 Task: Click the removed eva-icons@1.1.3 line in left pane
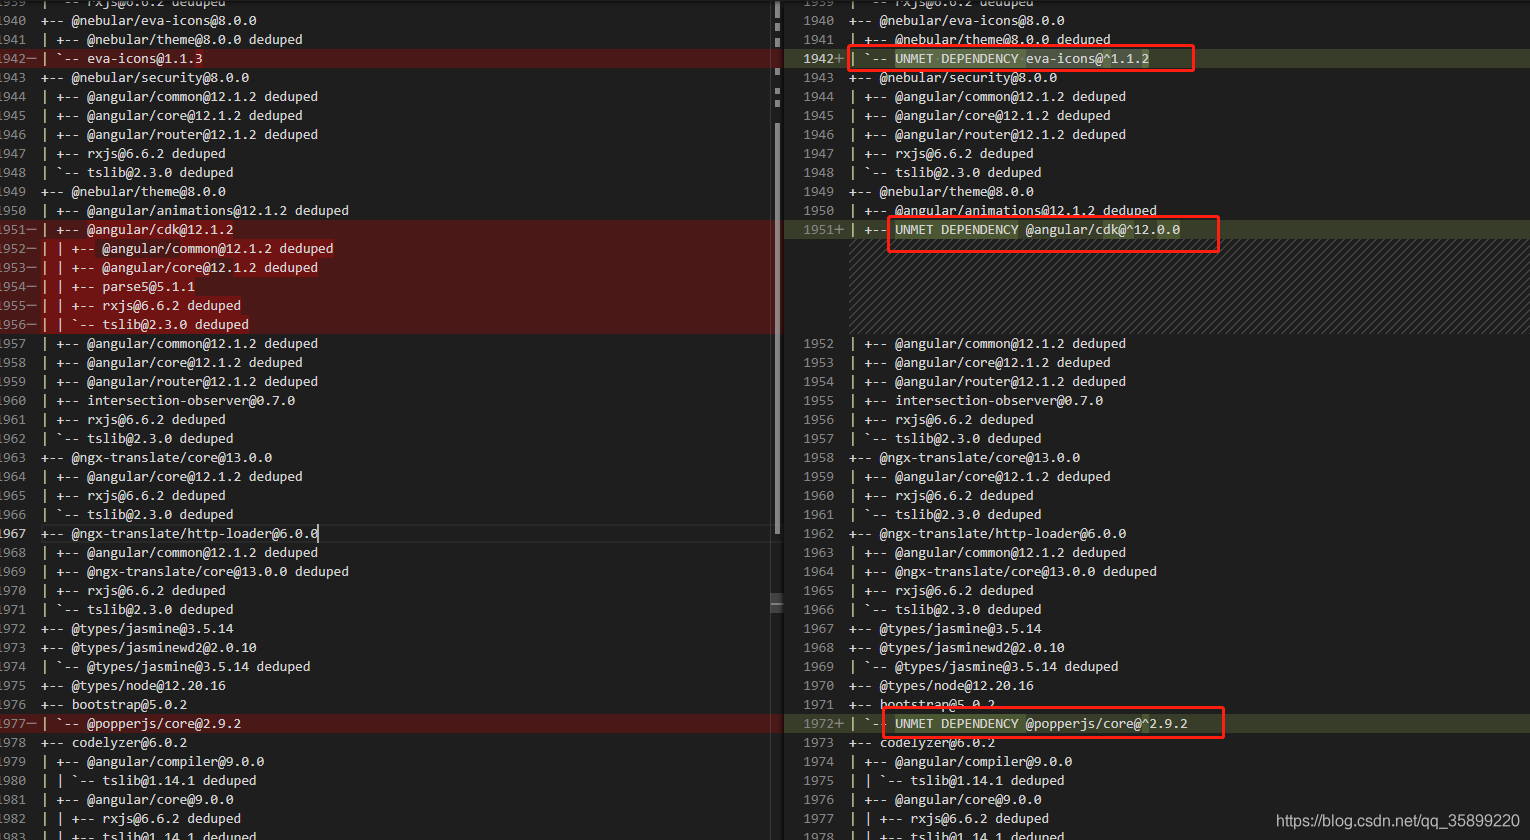(144, 59)
